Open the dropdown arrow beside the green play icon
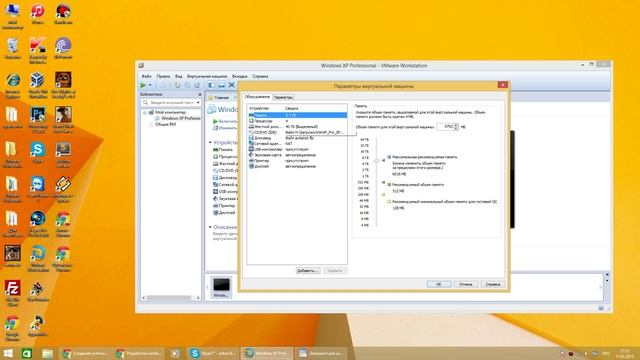This screenshot has width=640, height=360. tap(150, 85)
